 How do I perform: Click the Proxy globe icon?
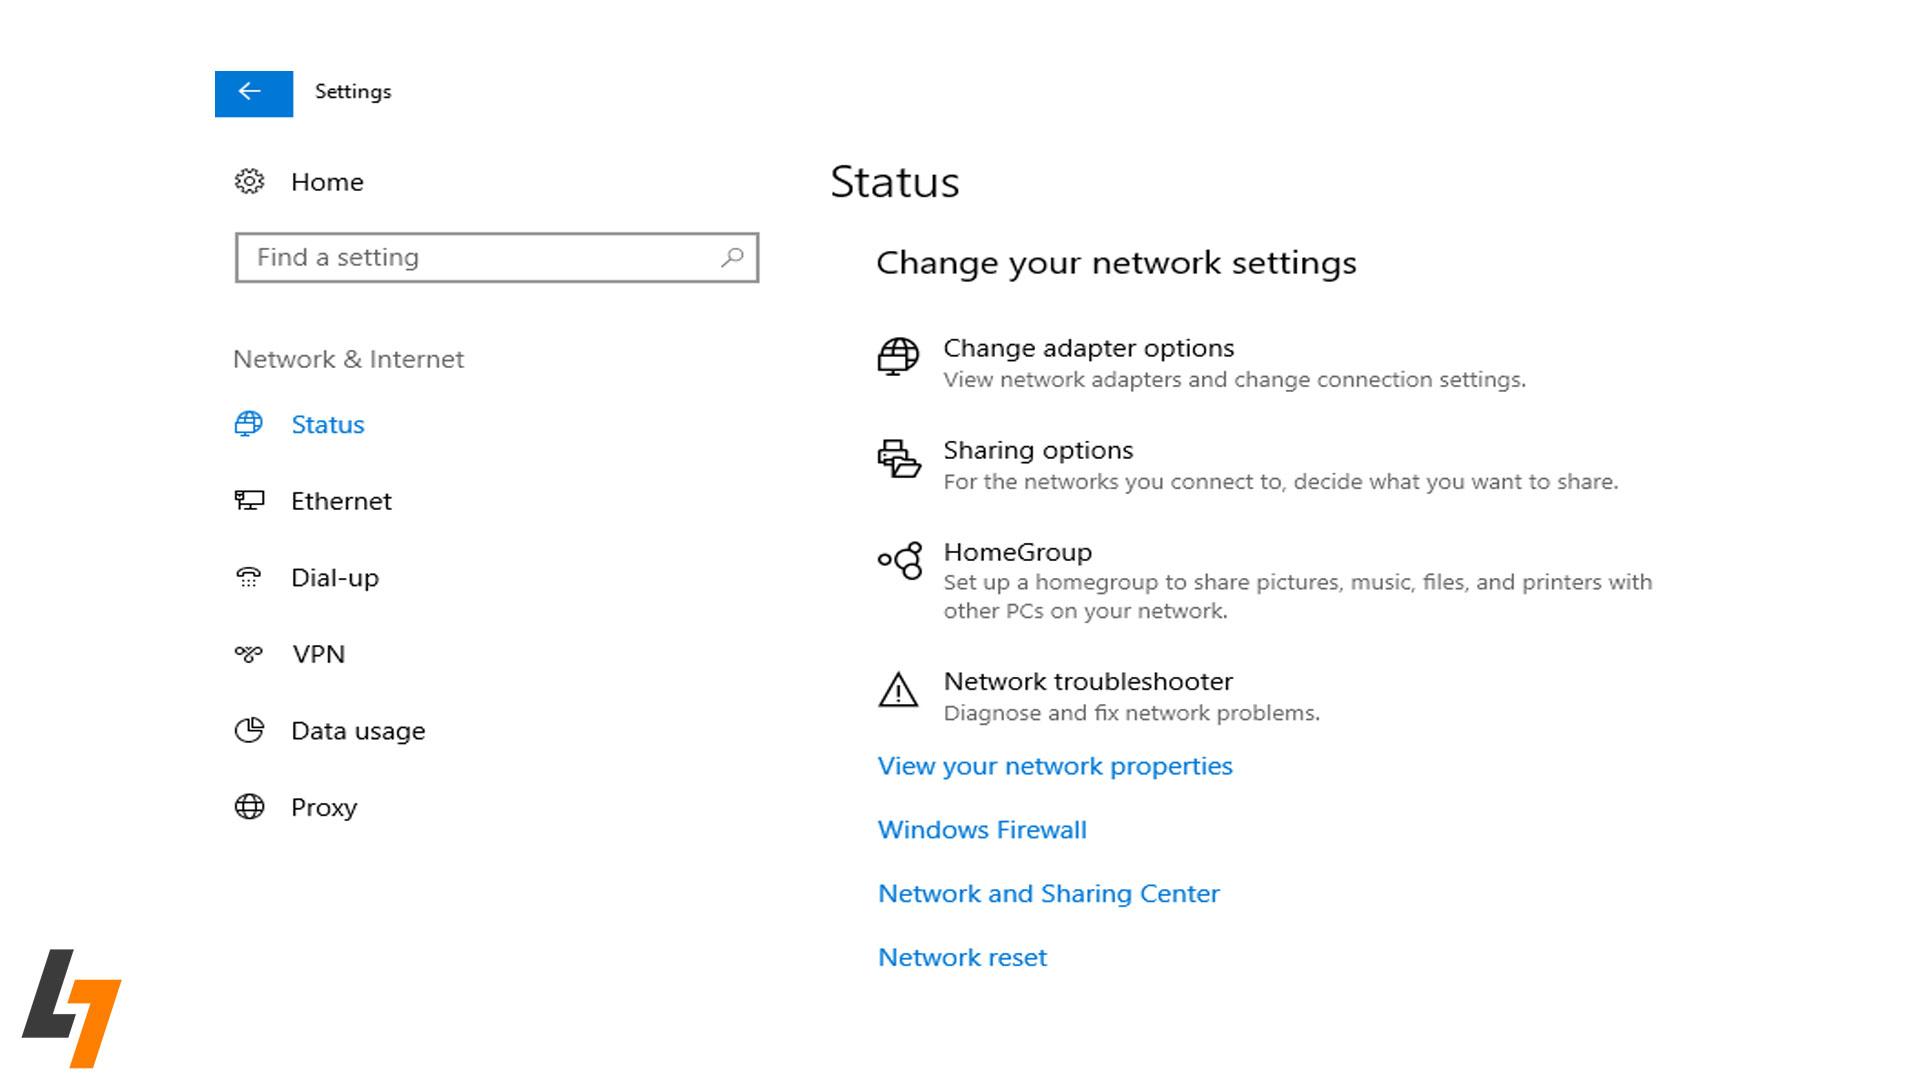[249, 806]
